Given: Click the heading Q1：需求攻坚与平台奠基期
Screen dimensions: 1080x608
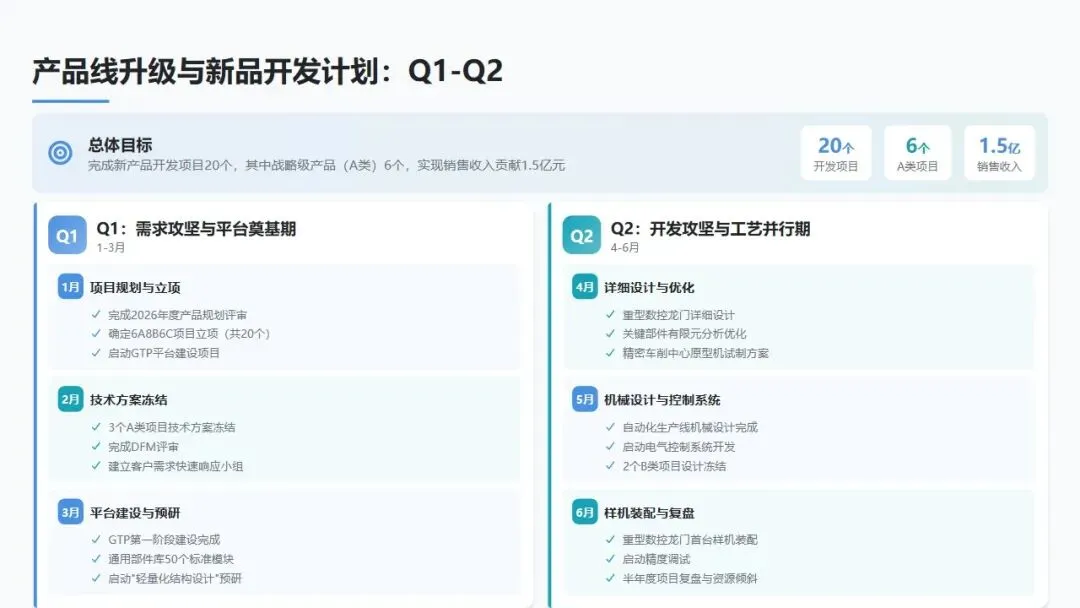Looking at the screenshot, I should coord(196,229).
